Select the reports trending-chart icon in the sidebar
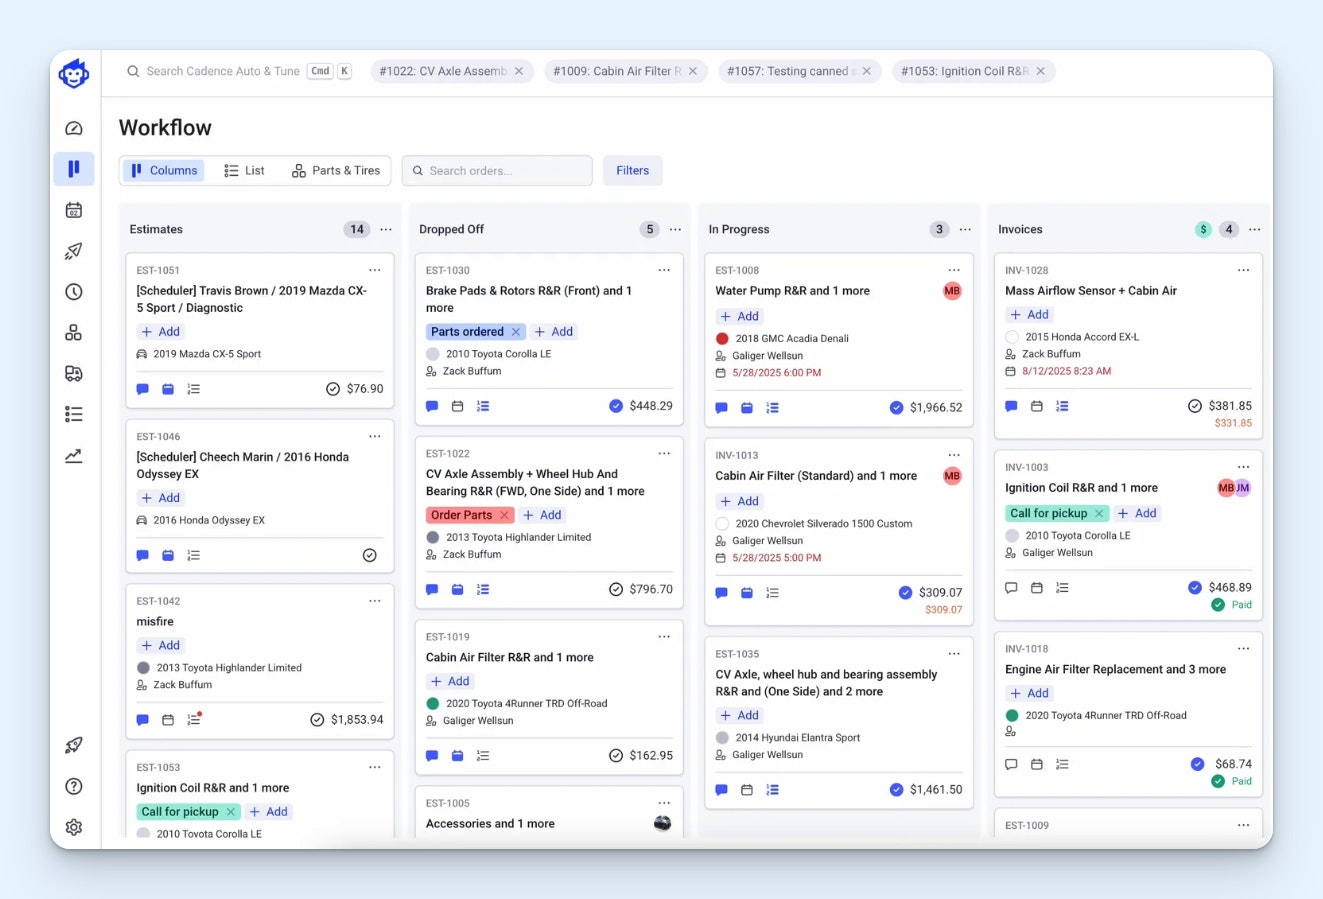1323x899 pixels. [74, 455]
